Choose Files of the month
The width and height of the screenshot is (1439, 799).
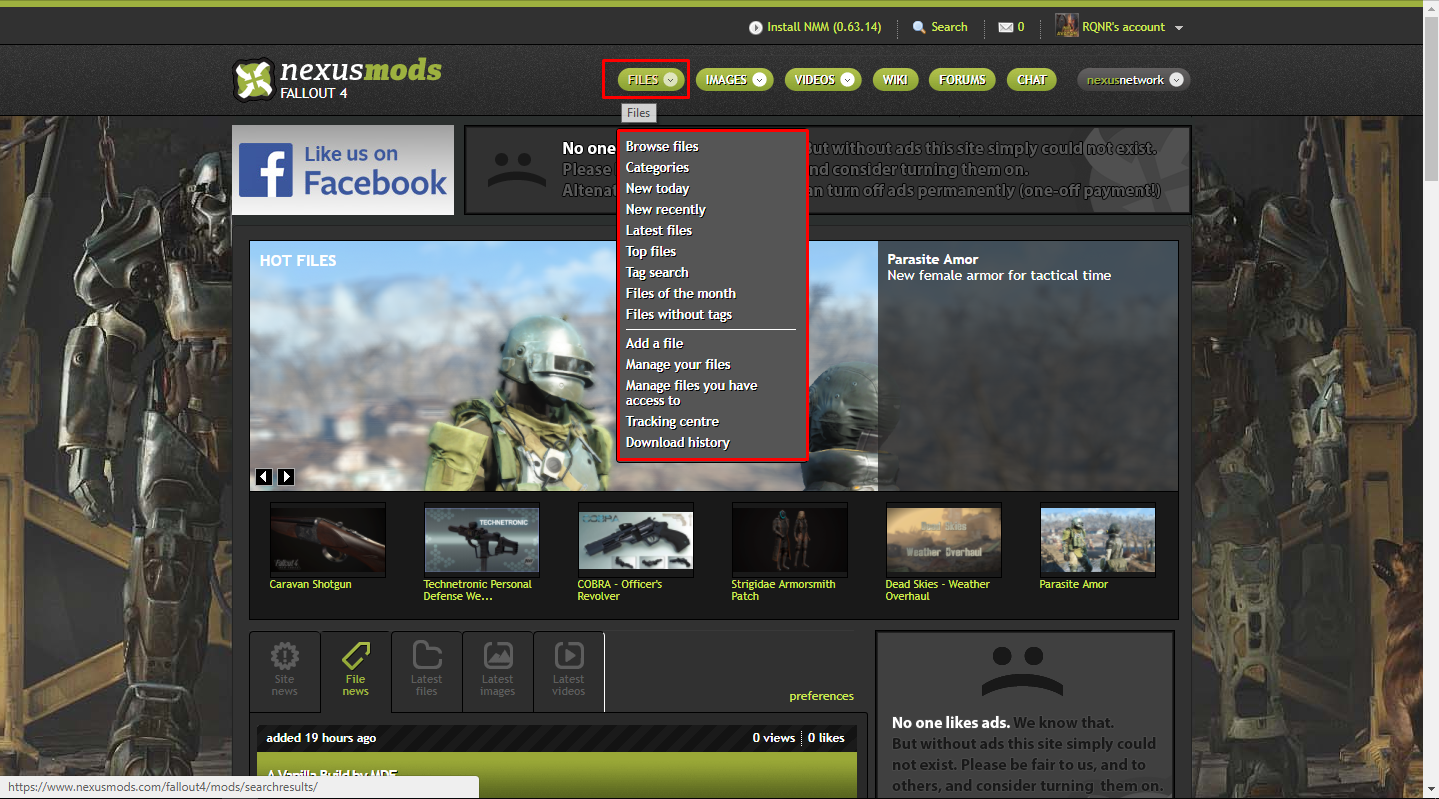680,293
